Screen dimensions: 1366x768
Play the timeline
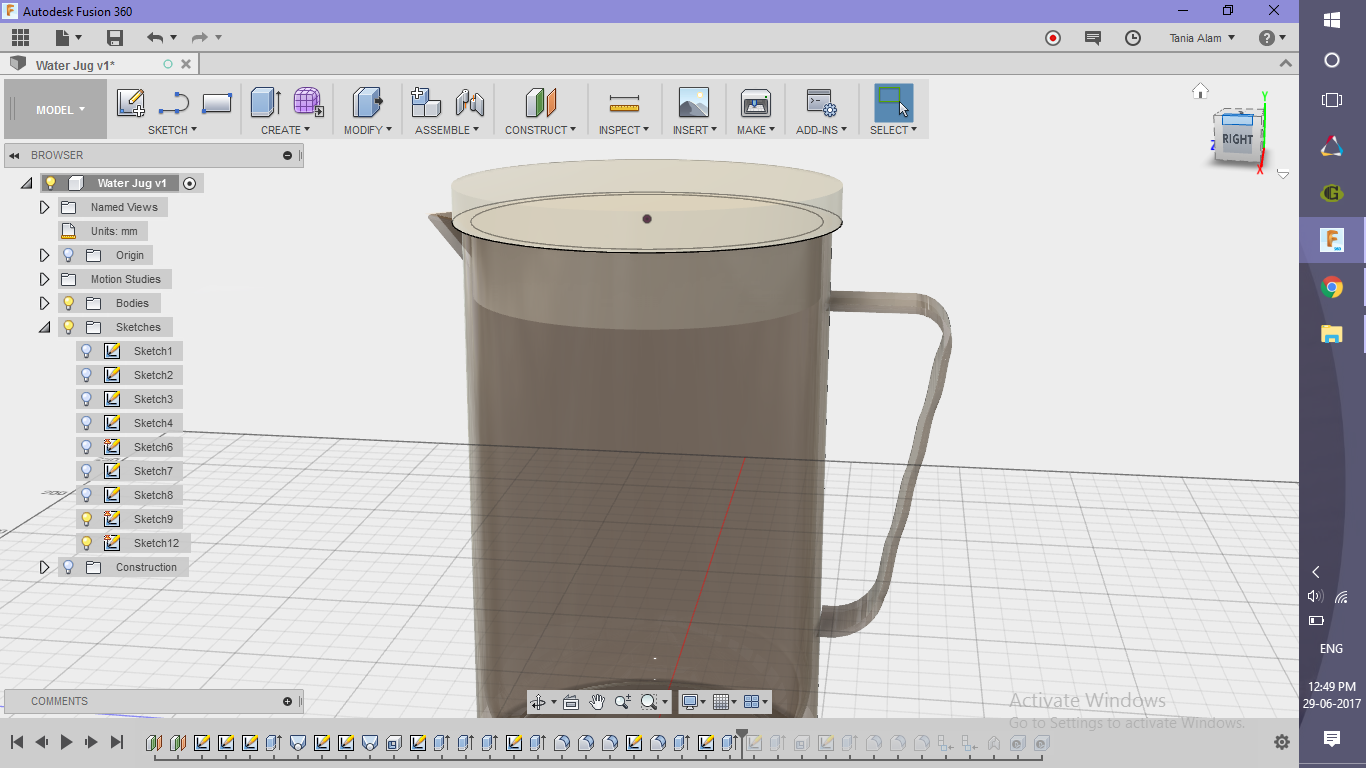(66, 742)
